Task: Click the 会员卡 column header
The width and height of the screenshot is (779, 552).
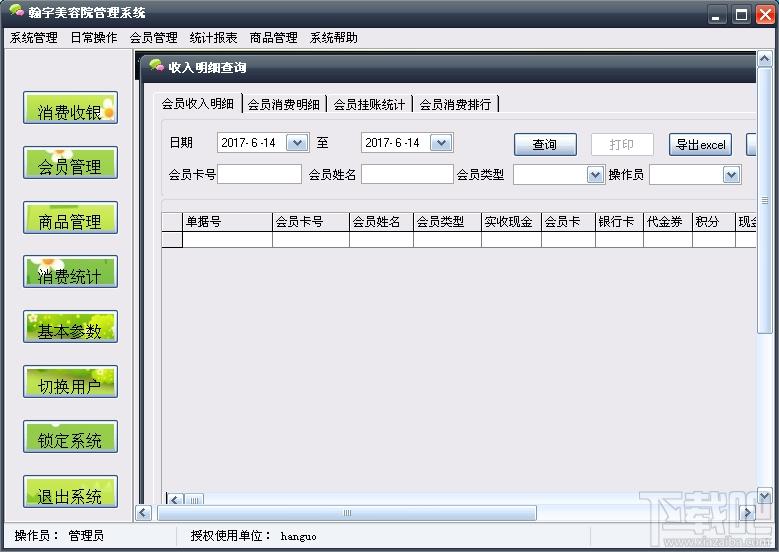Action: point(568,222)
